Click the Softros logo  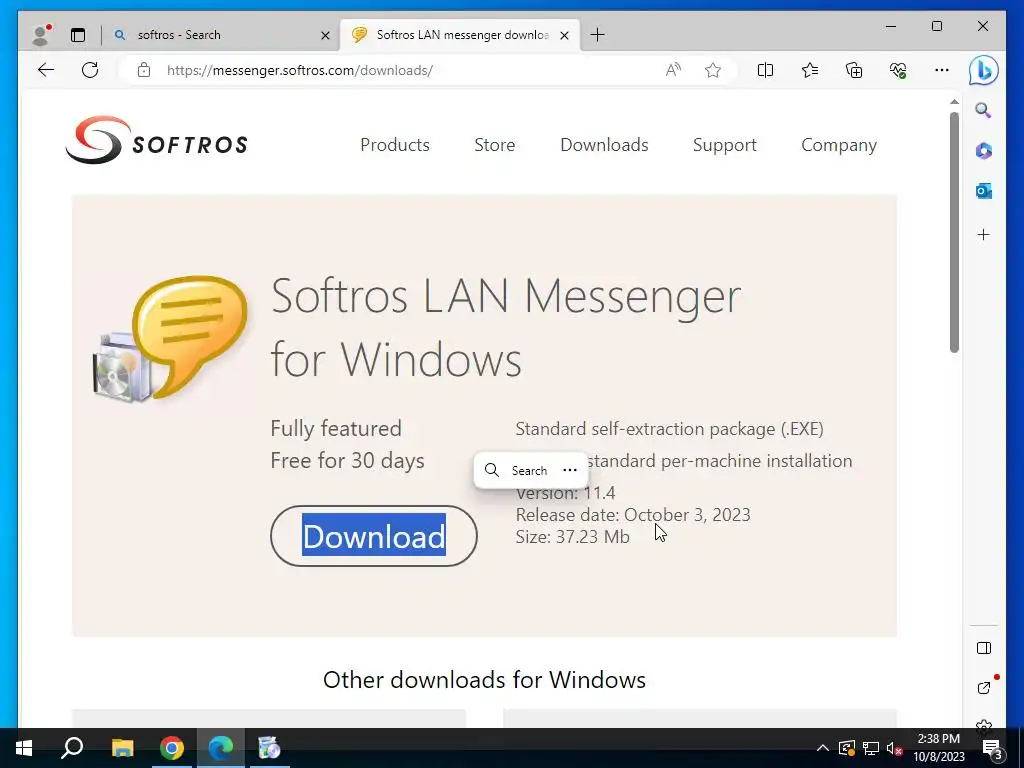[x=157, y=140]
